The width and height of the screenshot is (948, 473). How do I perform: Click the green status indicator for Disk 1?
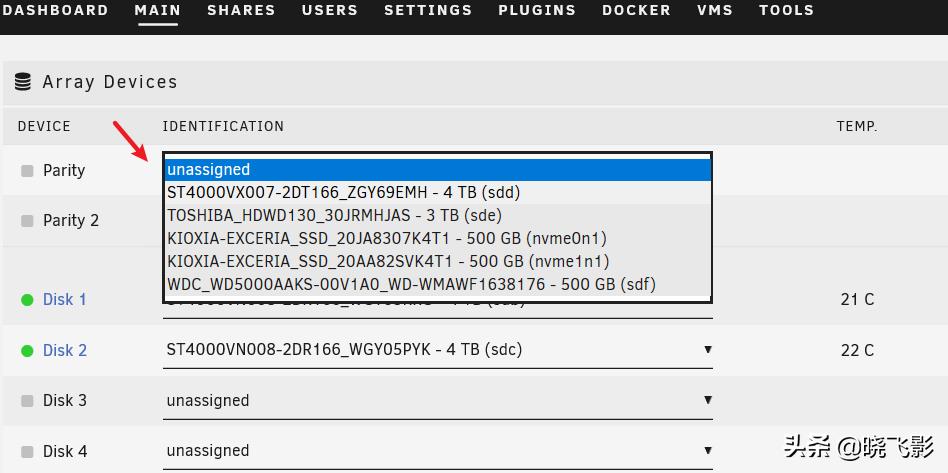pyautogui.click(x=27, y=299)
